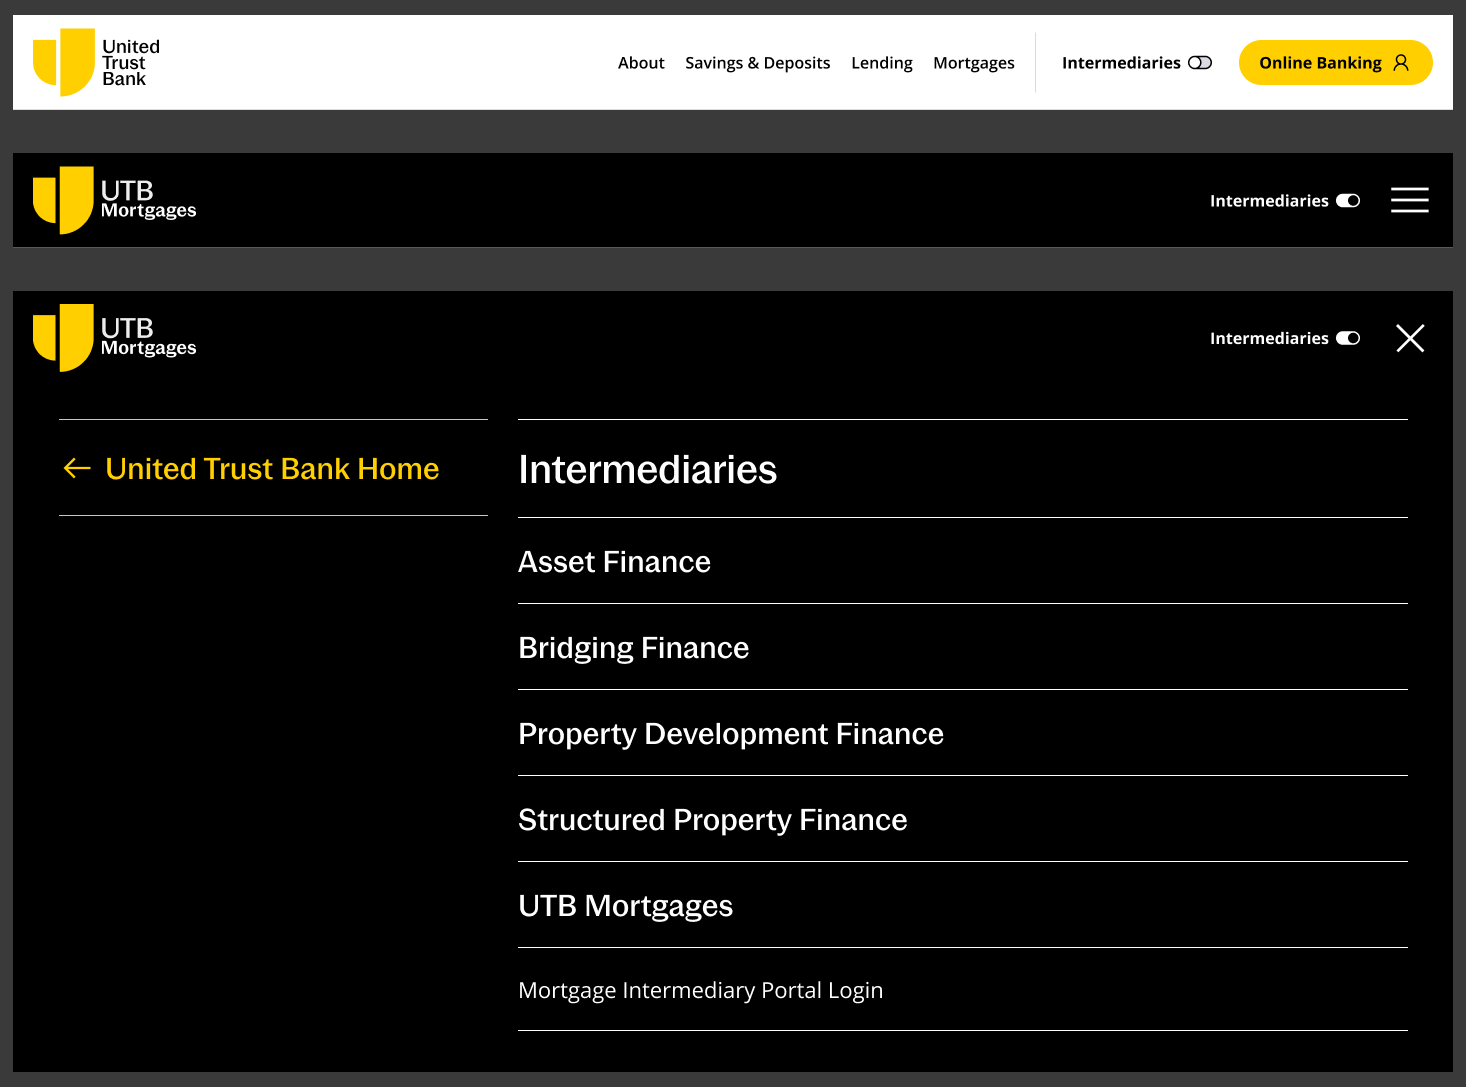Go to Bridging Finance
Image resolution: width=1466 pixels, height=1087 pixels.
pyautogui.click(x=633, y=648)
